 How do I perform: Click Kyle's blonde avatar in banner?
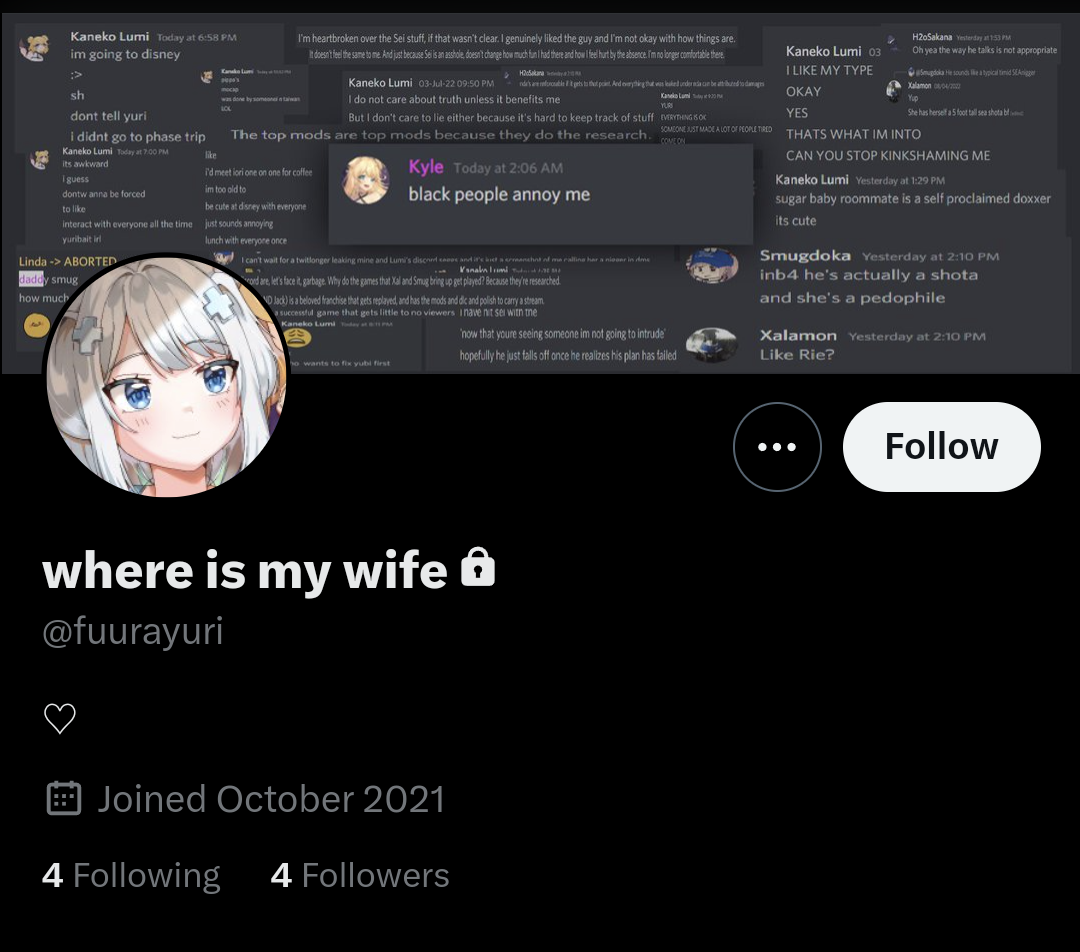pyautogui.click(x=366, y=180)
